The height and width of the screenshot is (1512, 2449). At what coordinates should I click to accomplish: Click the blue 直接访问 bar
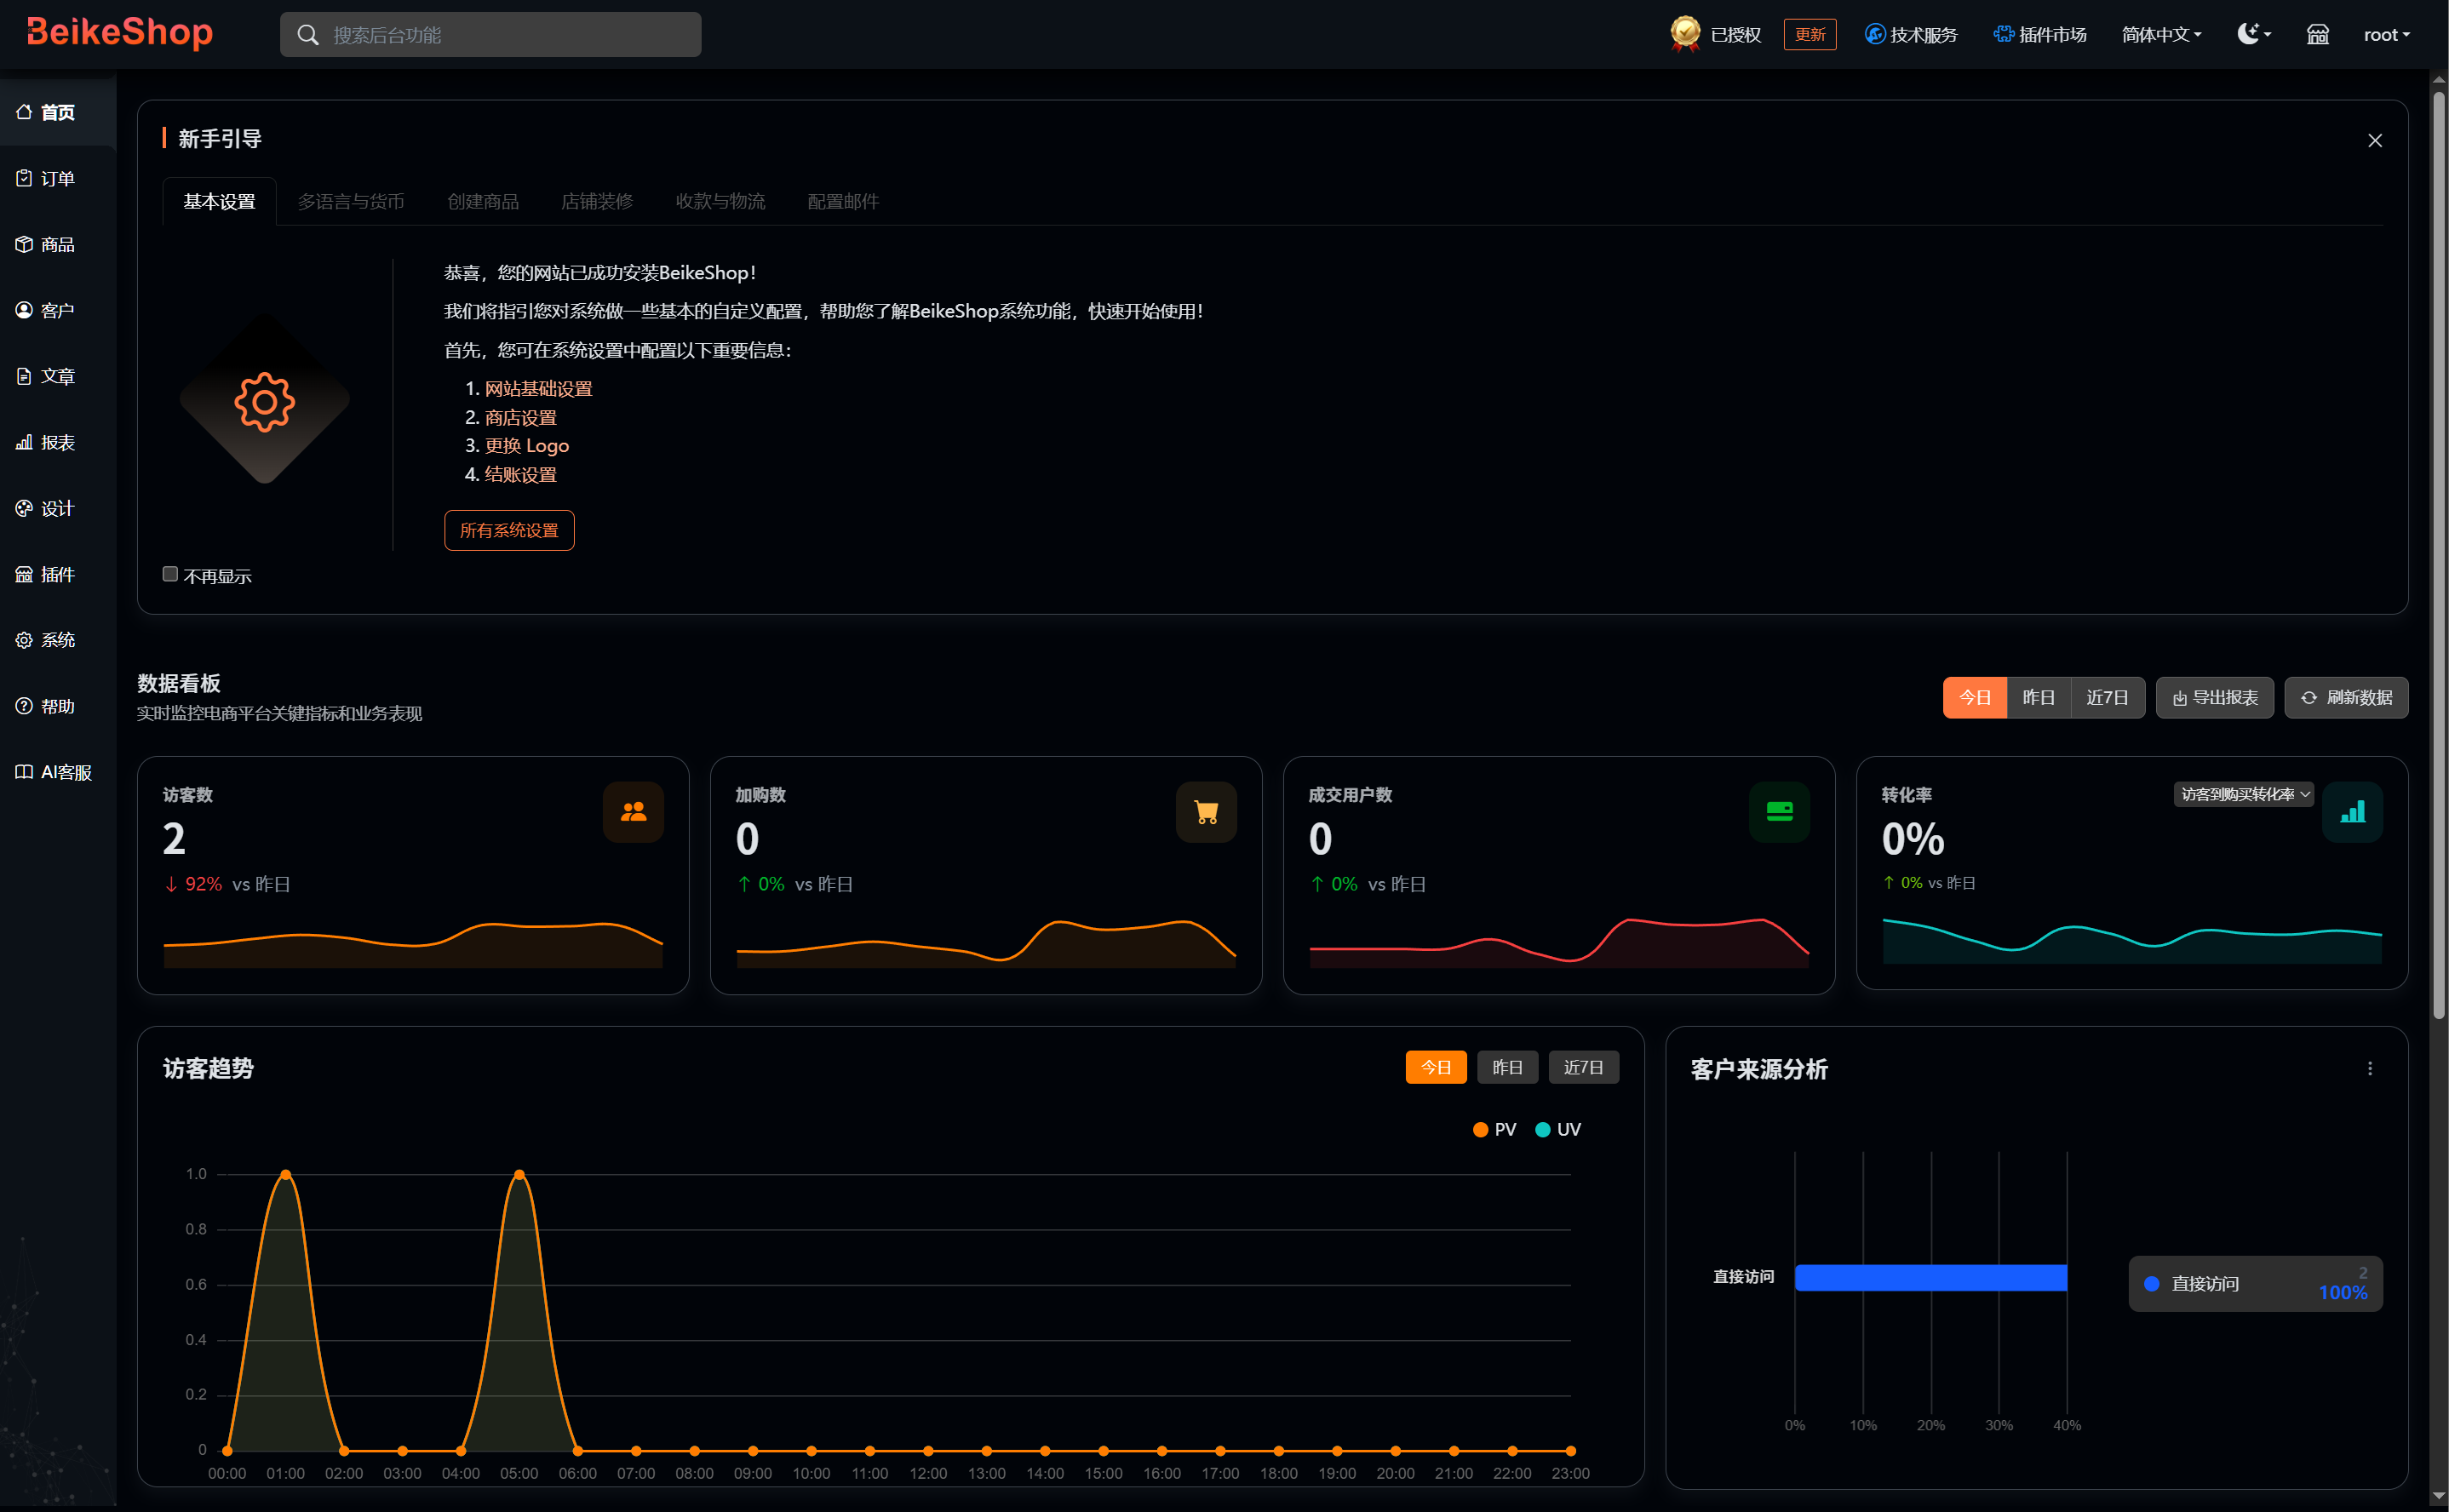coord(1931,1277)
